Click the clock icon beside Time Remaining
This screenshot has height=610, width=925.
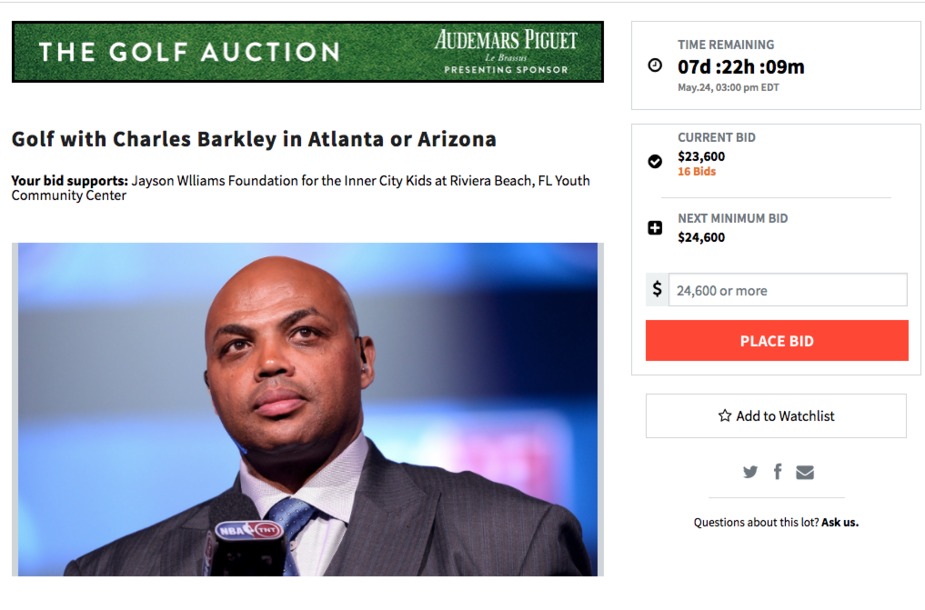(655, 65)
